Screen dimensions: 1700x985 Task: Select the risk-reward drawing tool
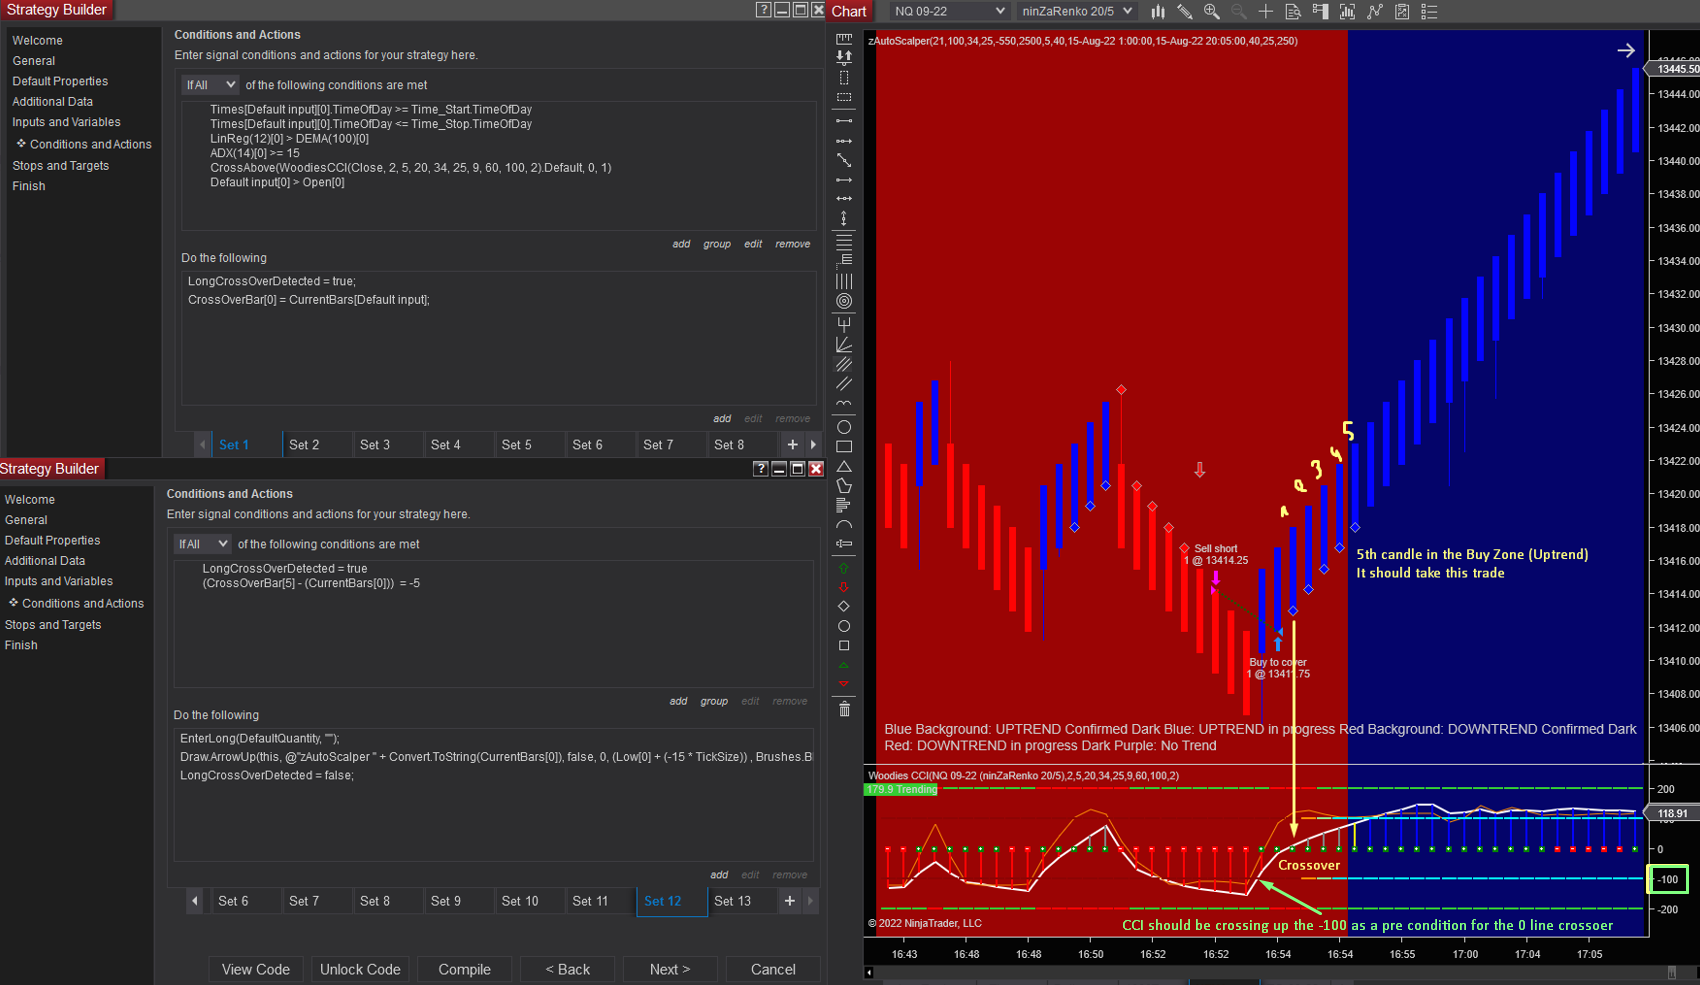click(x=844, y=57)
